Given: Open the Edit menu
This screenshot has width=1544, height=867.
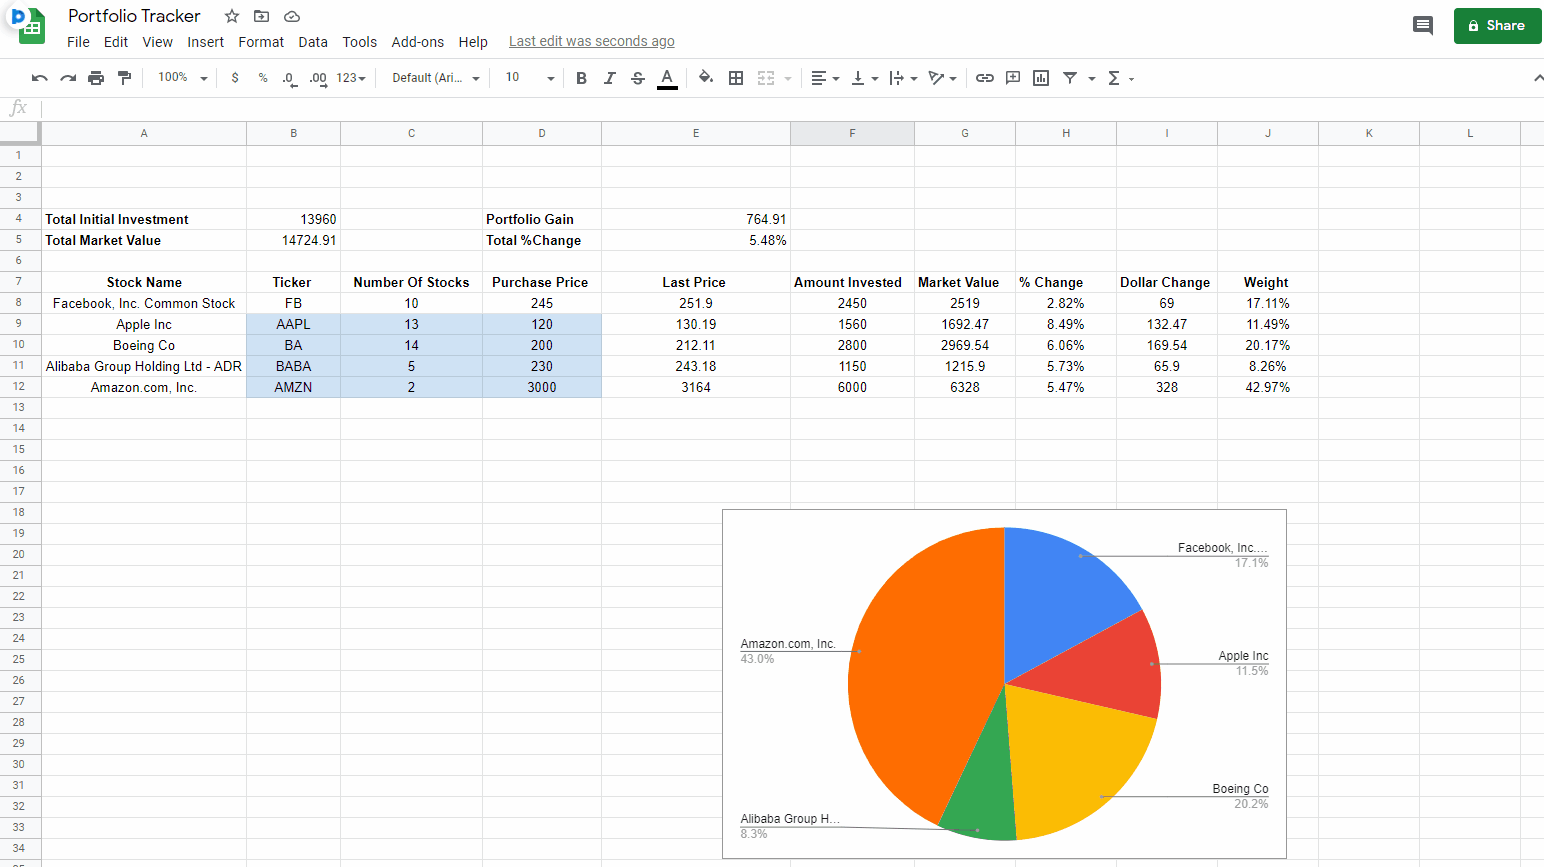Looking at the screenshot, I should click(x=116, y=42).
